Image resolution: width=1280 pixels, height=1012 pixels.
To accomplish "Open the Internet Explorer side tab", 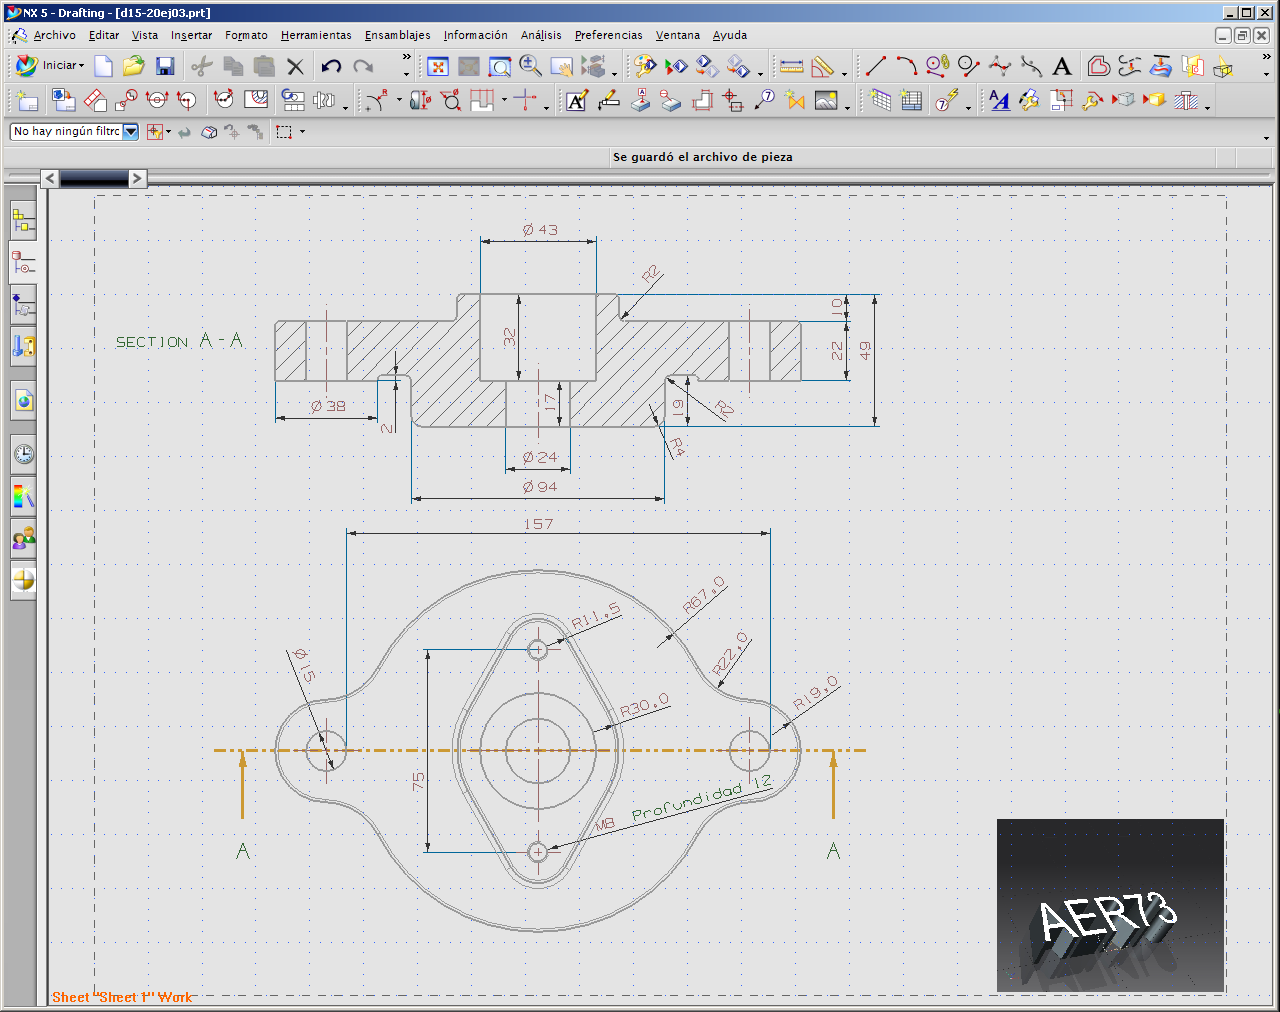I will [x=24, y=401].
